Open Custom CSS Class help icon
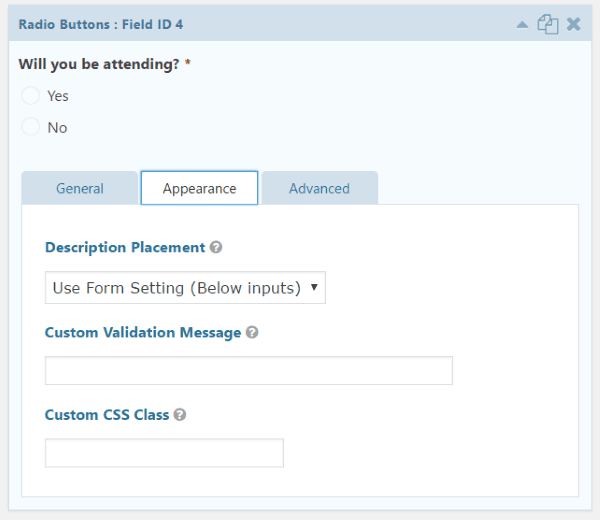Image resolution: width=600 pixels, height=520 pixels. (x=180, y=414)
